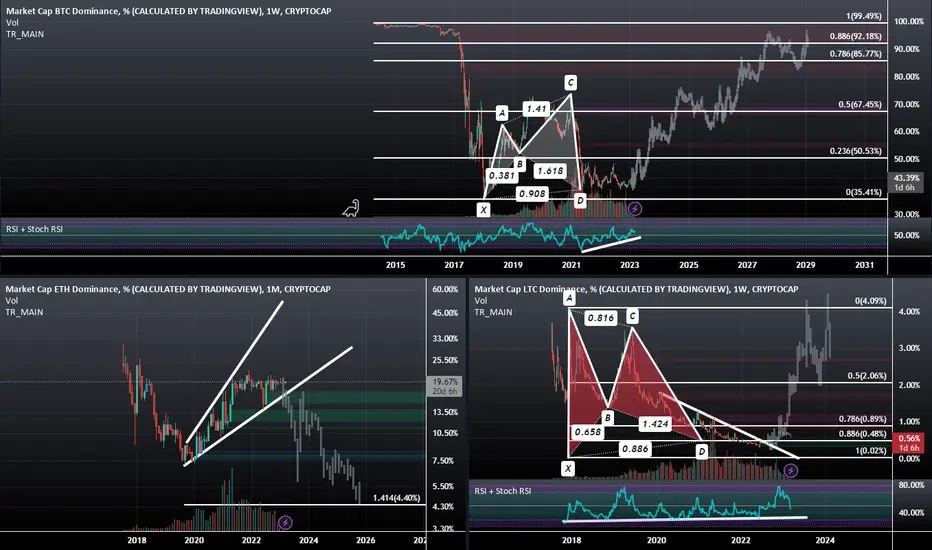Click the 60.00% label on ETH price axis
This screenshot has width=932, height=550.
[x=445, y=290]
